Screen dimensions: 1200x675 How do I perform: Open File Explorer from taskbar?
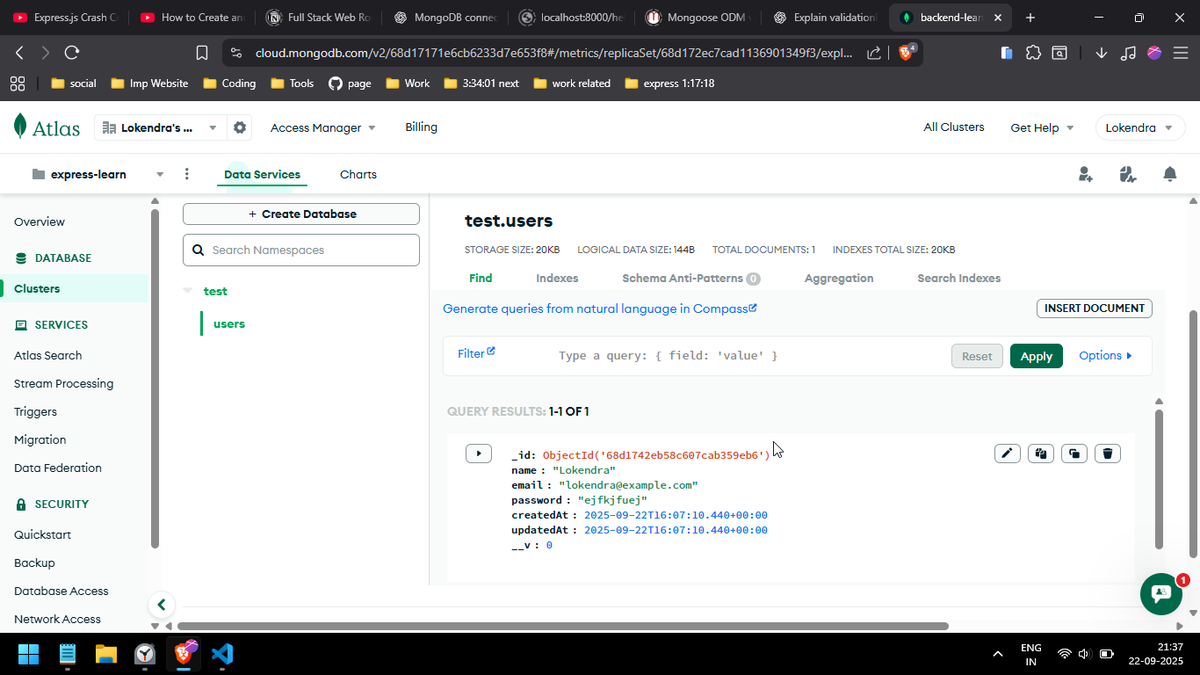106,655
